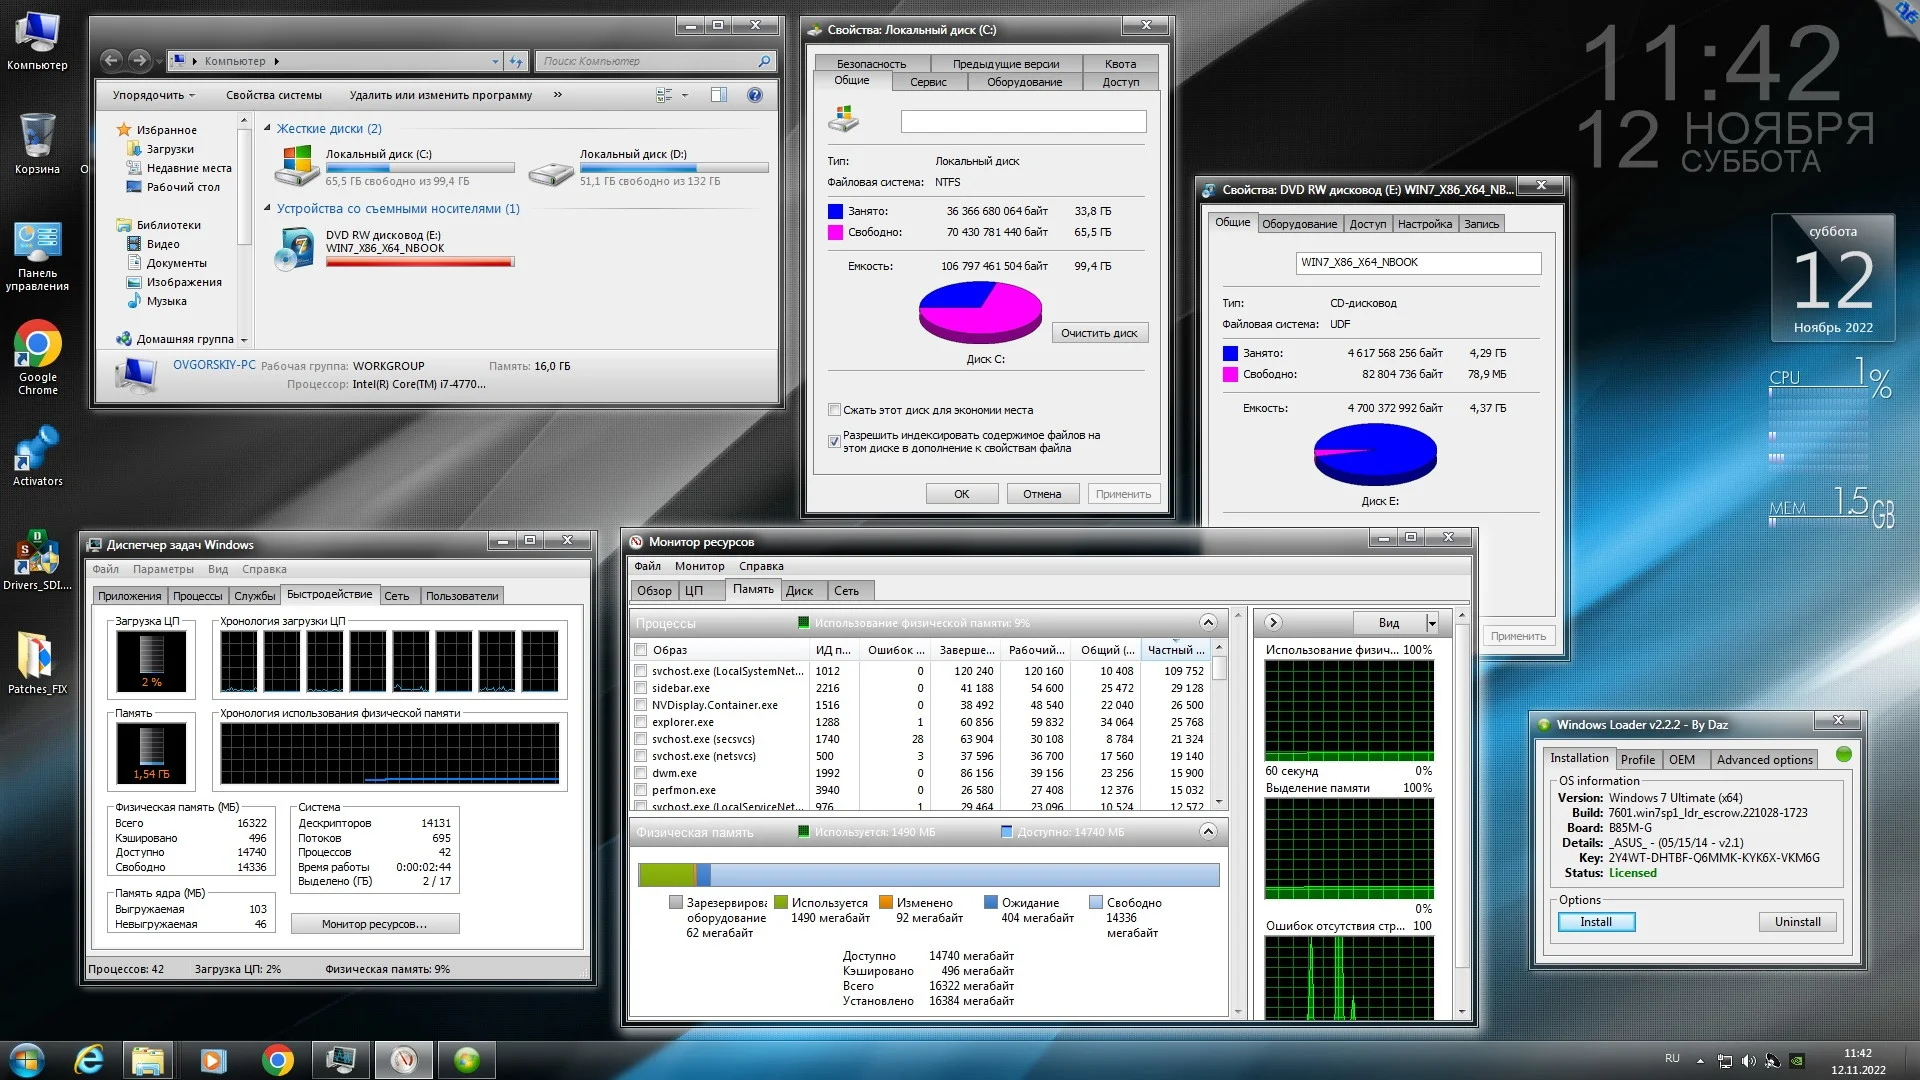The height and width of the screenshot is (1080, 1920).
Task: Open Панель управления desktop icon
Action: 37,243
